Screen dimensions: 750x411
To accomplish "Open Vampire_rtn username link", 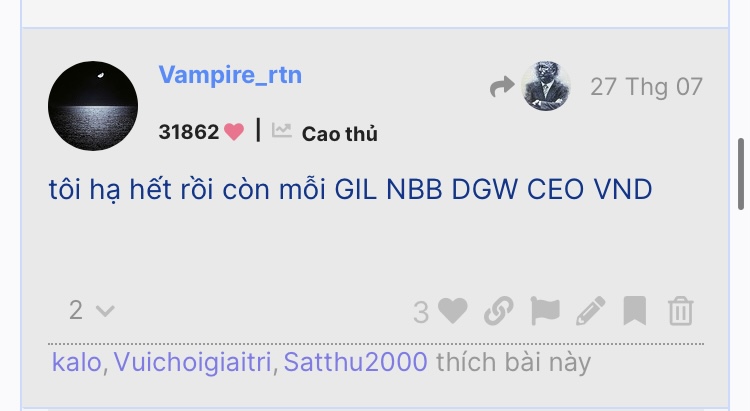I will (x=230, y=75).
